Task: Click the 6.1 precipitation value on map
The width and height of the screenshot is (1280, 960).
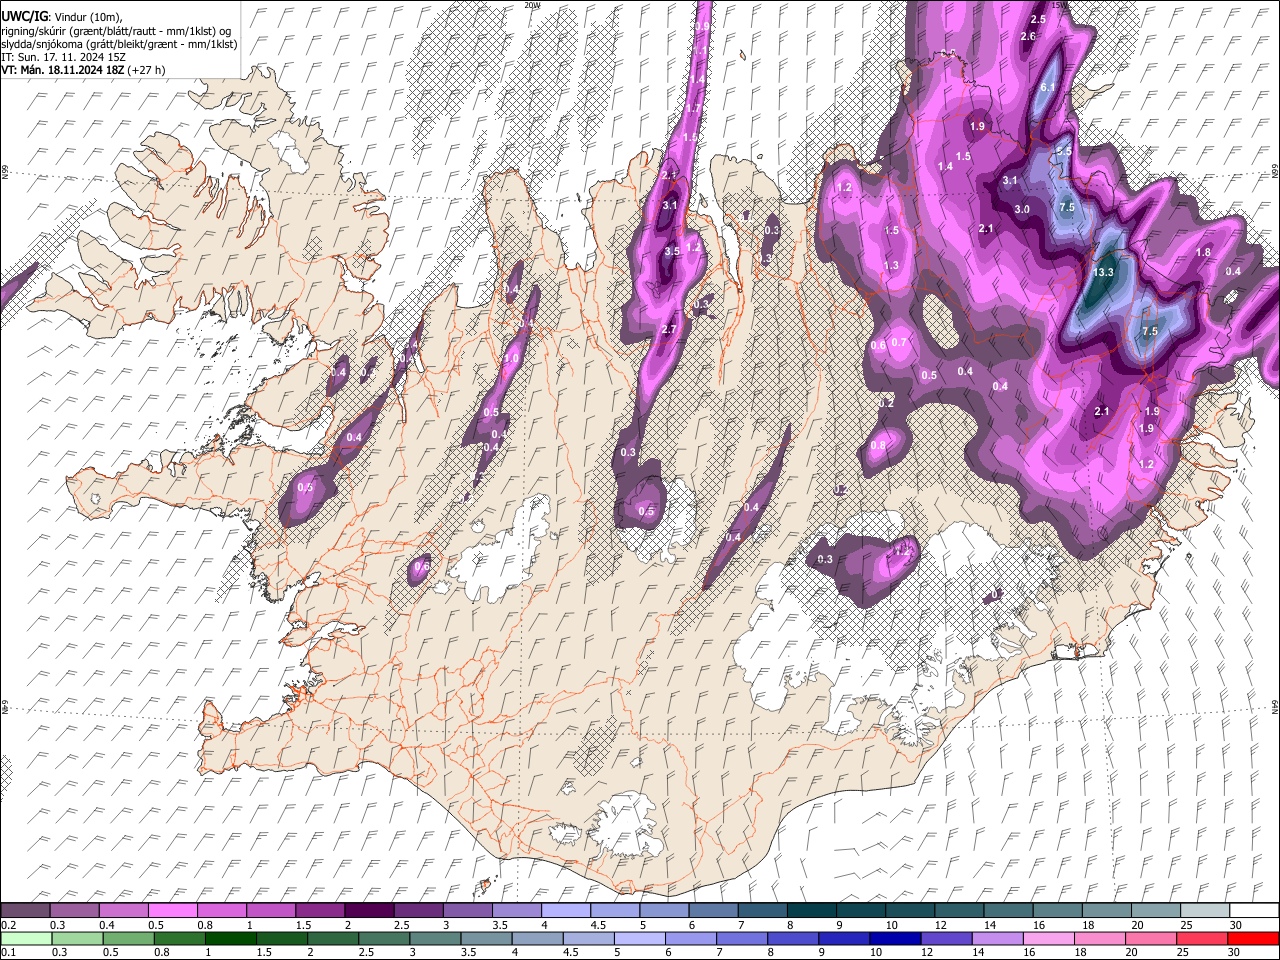Action: pos(1048,88)
